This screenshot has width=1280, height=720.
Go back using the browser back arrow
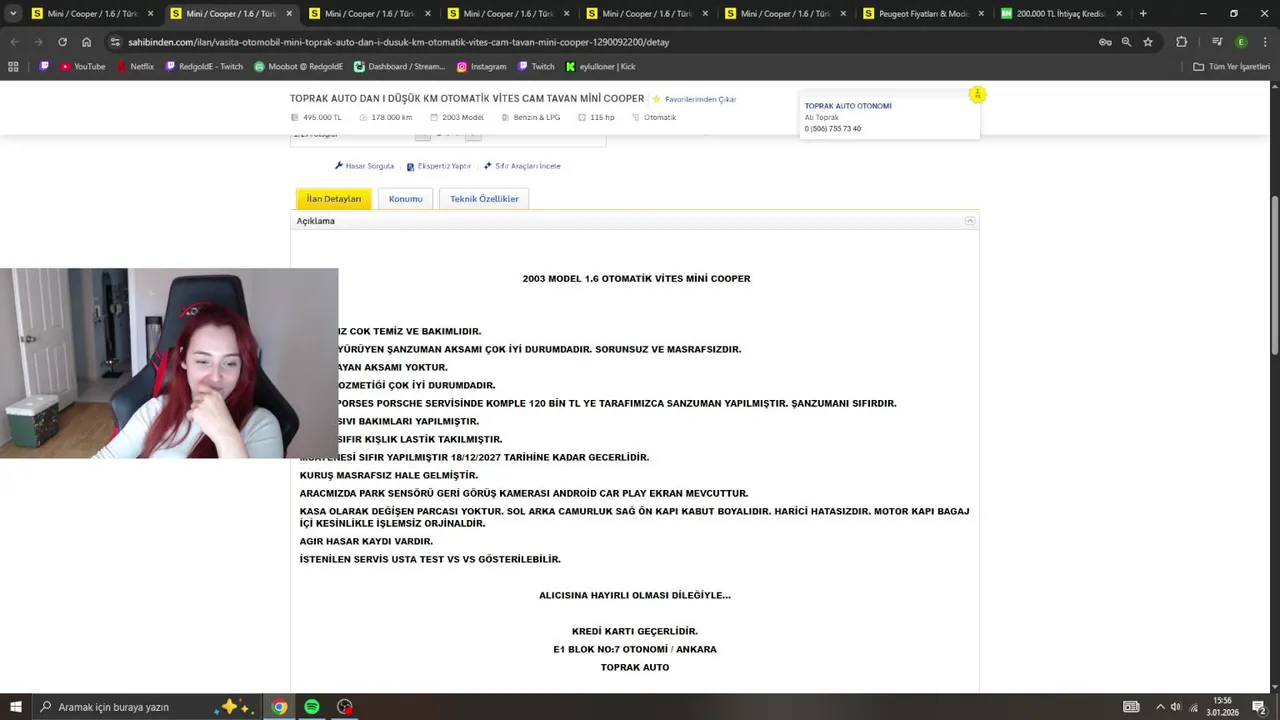(x=14, y=42)
